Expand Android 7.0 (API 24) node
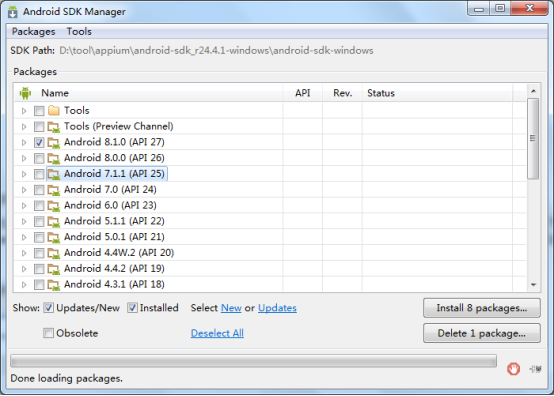The width and height of the screenshot is (554, 396). coord(24,190)
